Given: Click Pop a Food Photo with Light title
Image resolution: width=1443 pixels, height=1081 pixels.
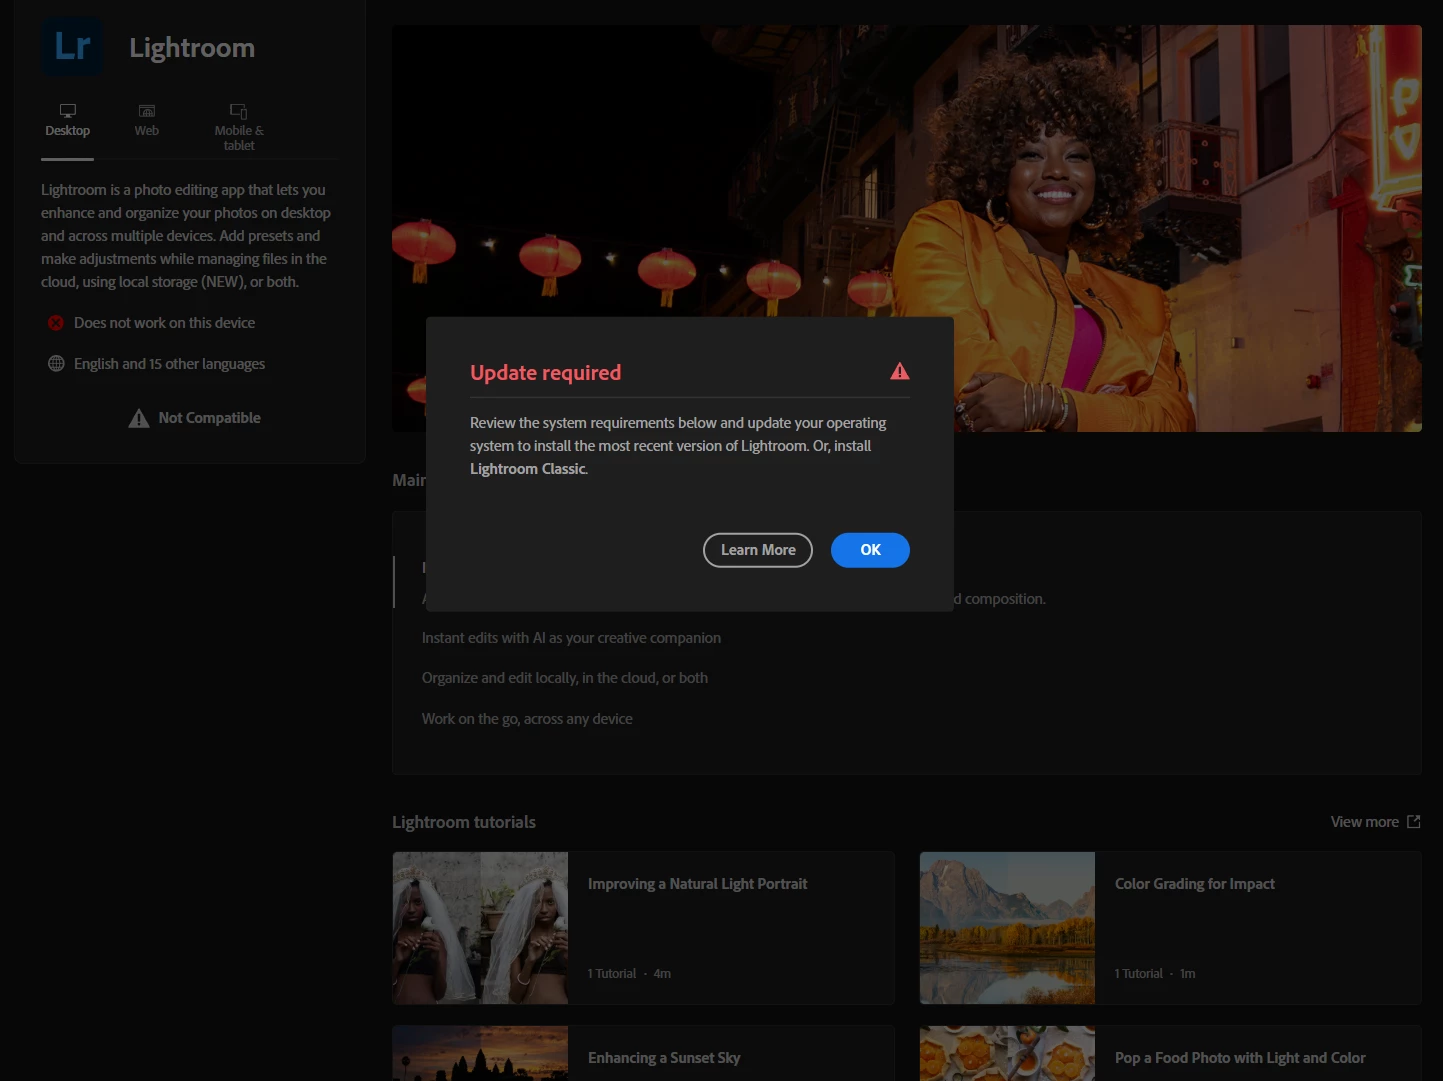Looking at the screenshot, I should point(1240,1058).
